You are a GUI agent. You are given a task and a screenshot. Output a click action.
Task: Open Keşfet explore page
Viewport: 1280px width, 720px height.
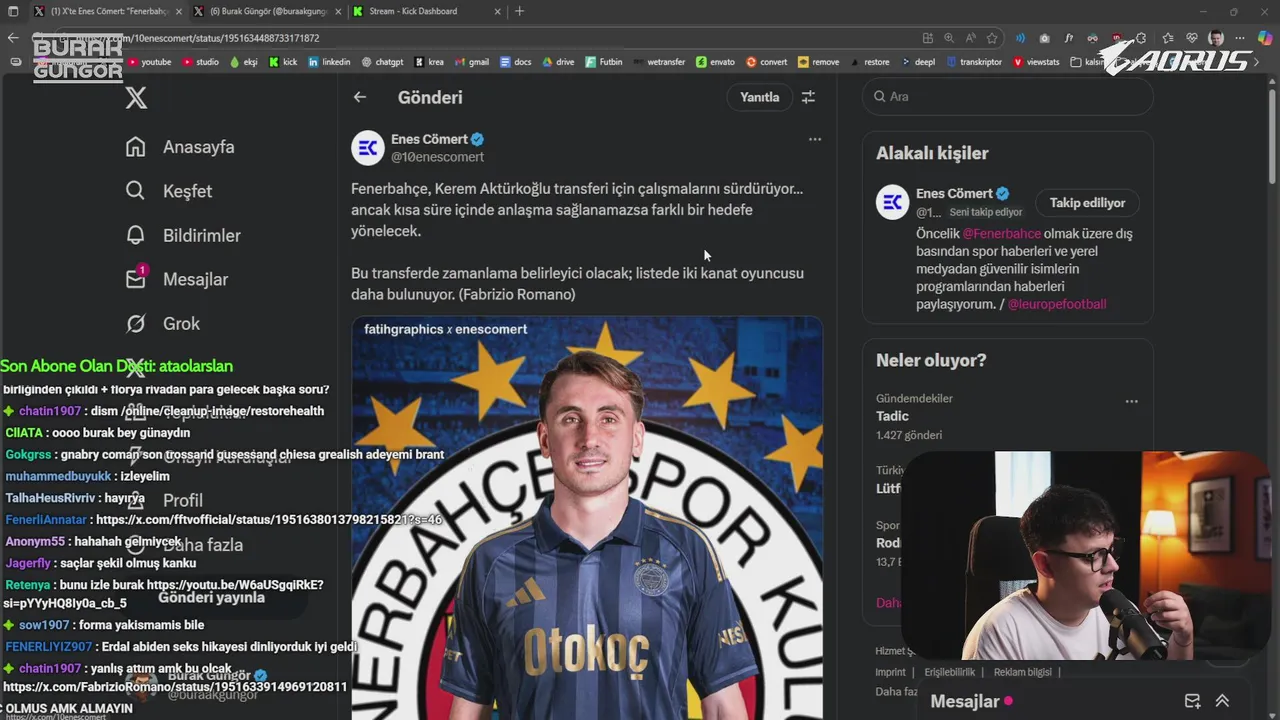(x=169, y=191)
